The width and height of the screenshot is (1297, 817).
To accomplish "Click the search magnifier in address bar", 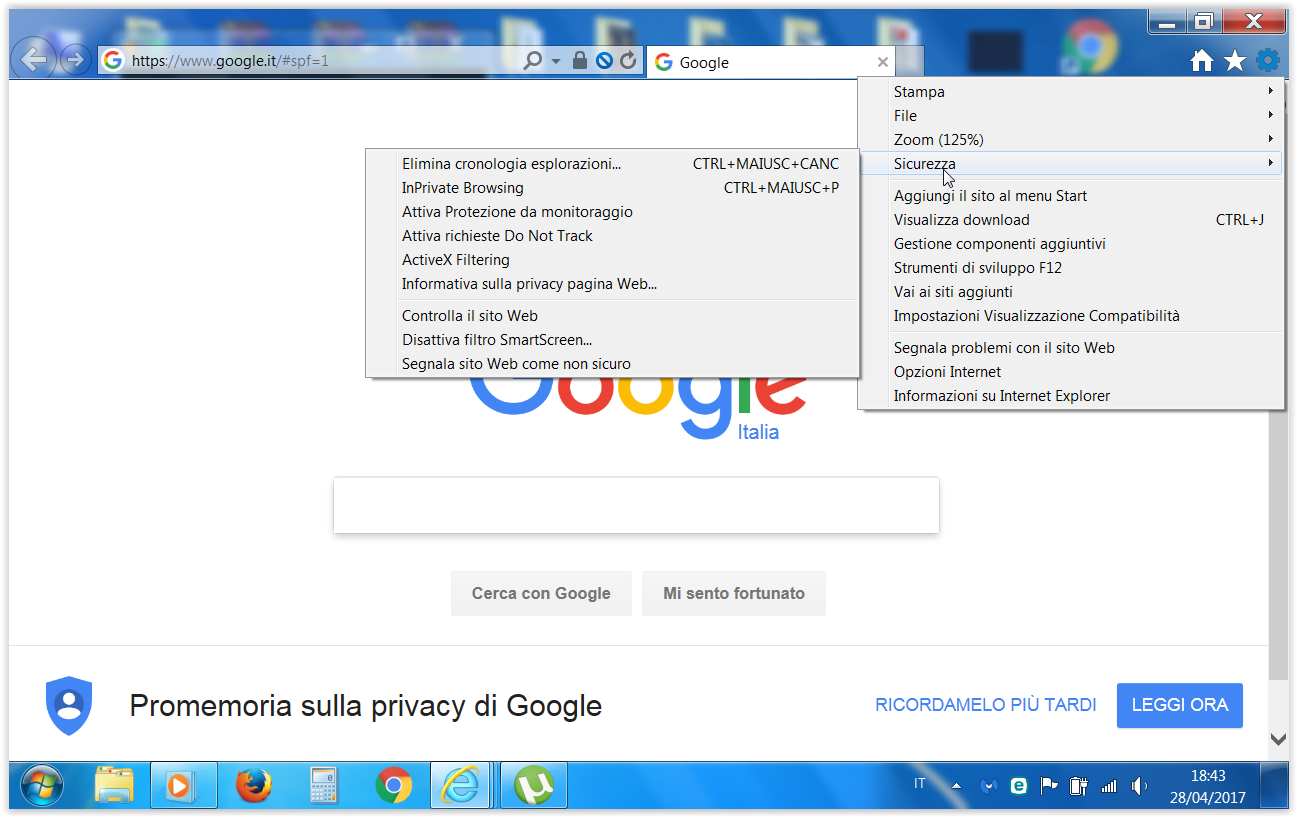I will pos(534,61).
